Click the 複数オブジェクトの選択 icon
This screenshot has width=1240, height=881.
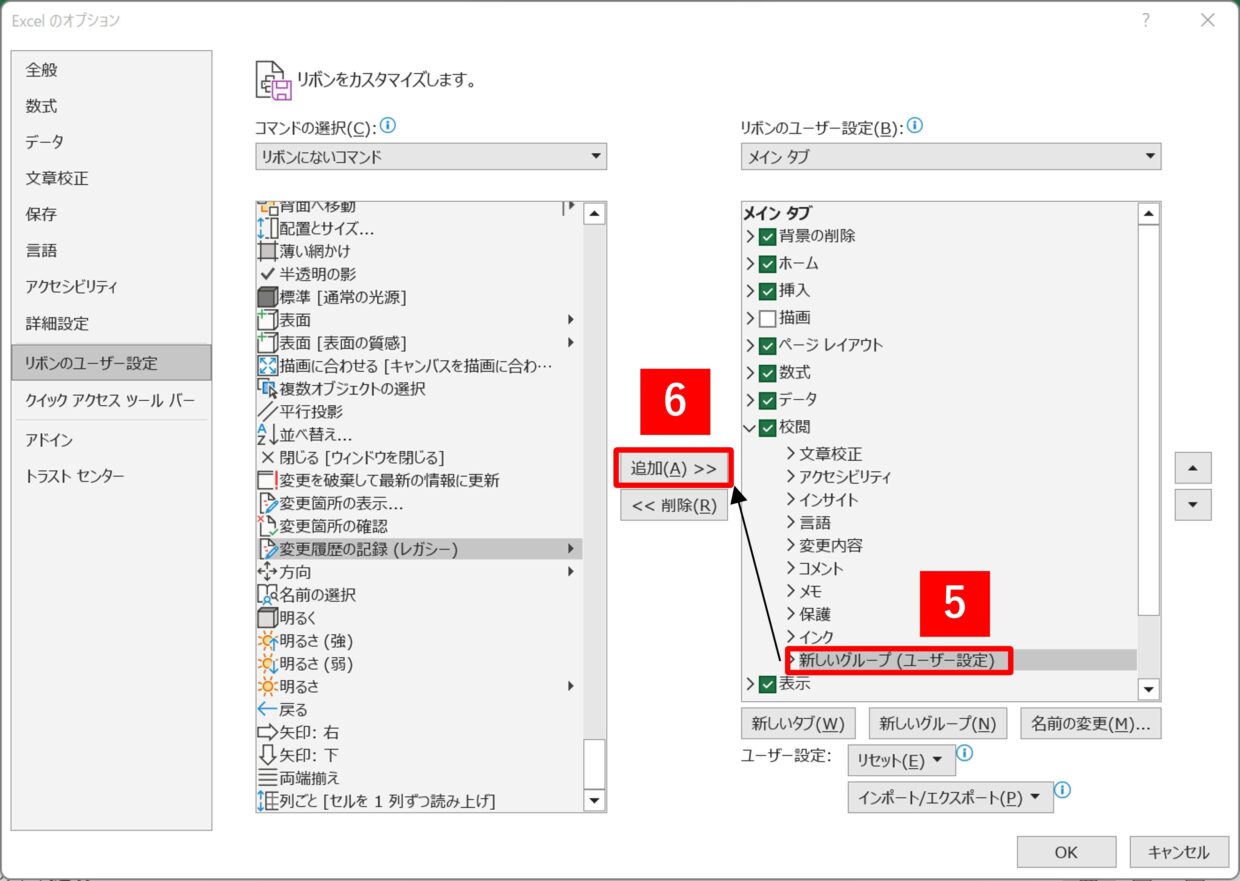pyautogui.click(x=267, y=389)
